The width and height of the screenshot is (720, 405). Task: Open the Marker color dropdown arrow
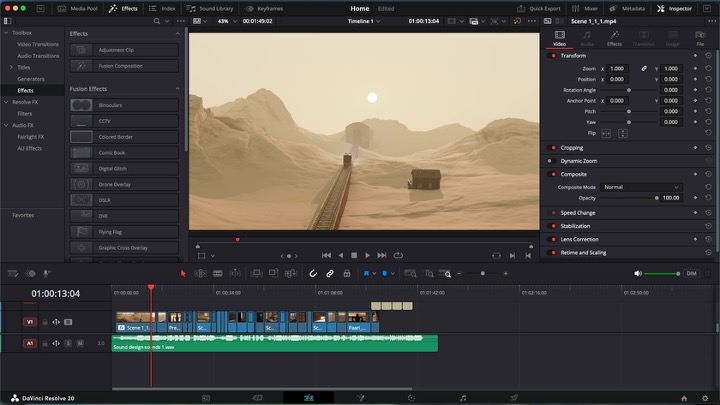tap(393, 274)
